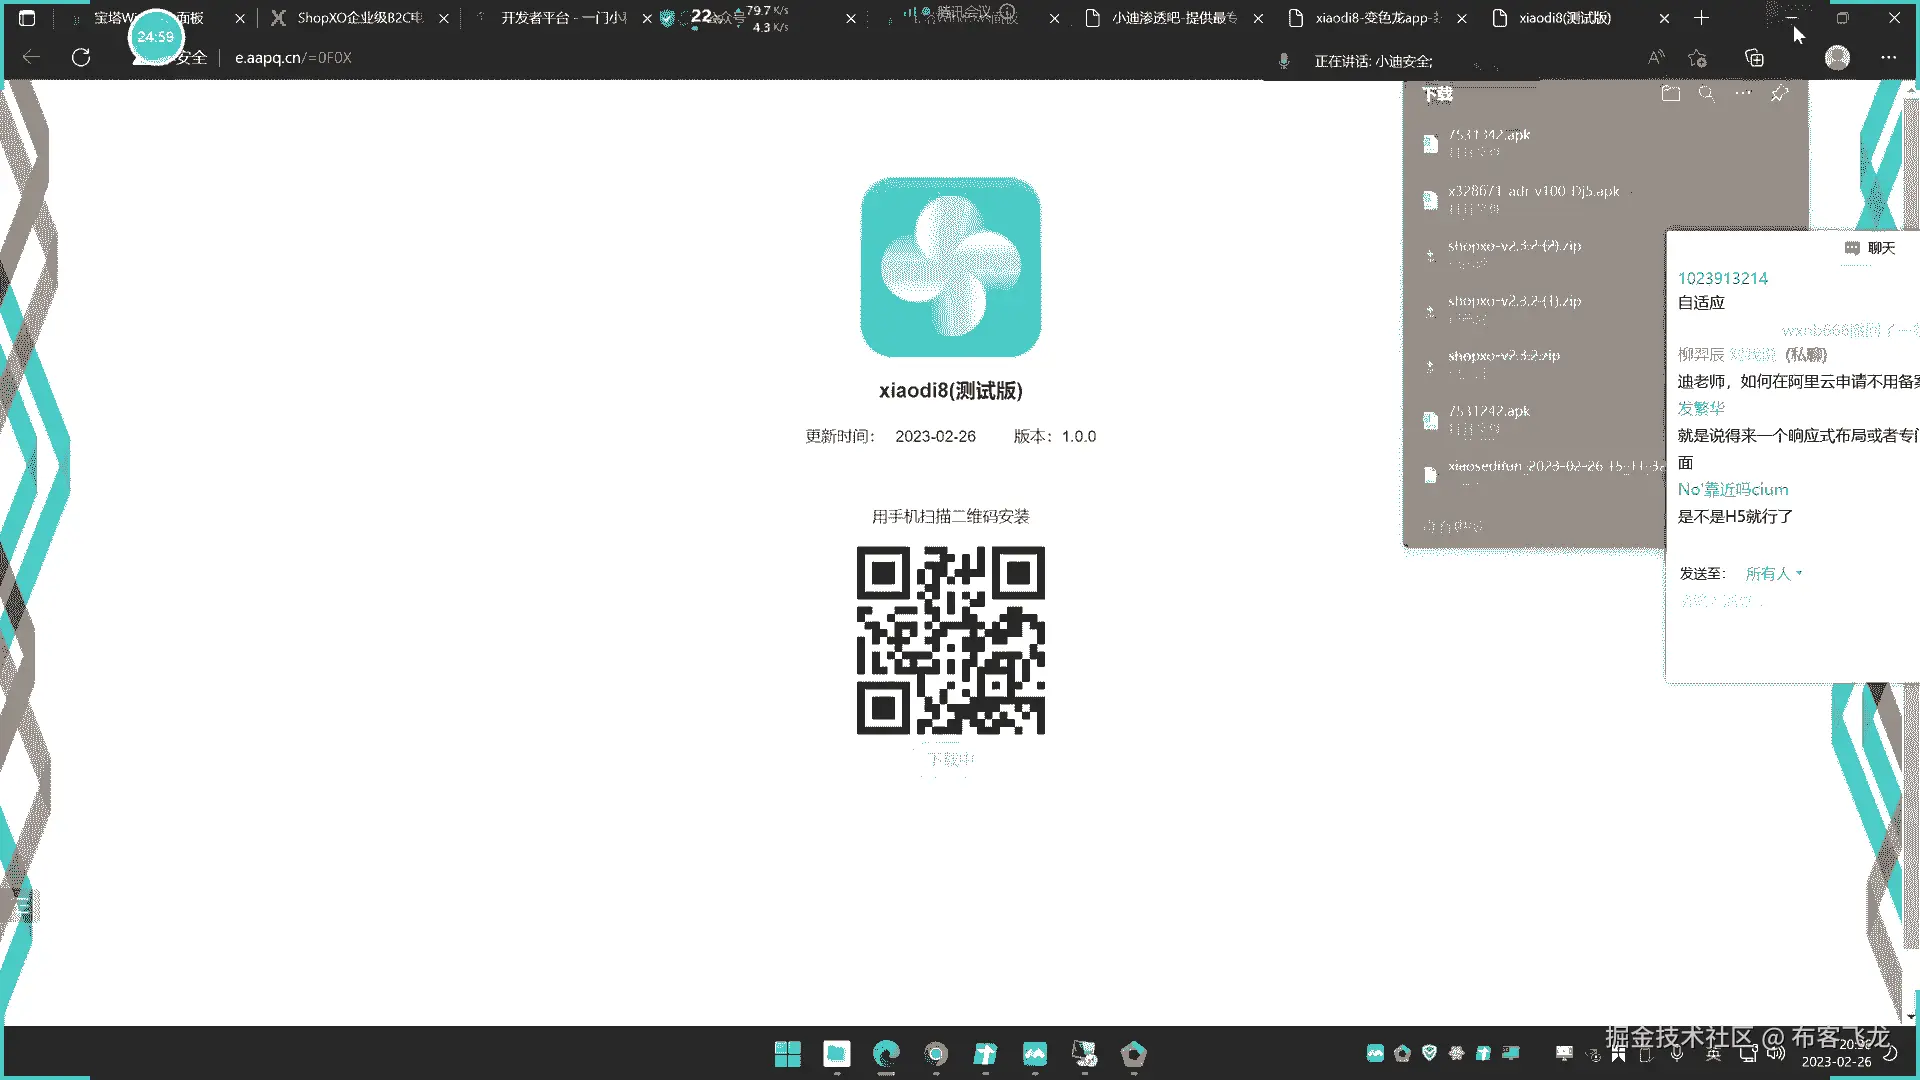Open downloads folder icon in Downloads panel
This screenshot has width=1920, height=1080.
tap(1670, 93)
